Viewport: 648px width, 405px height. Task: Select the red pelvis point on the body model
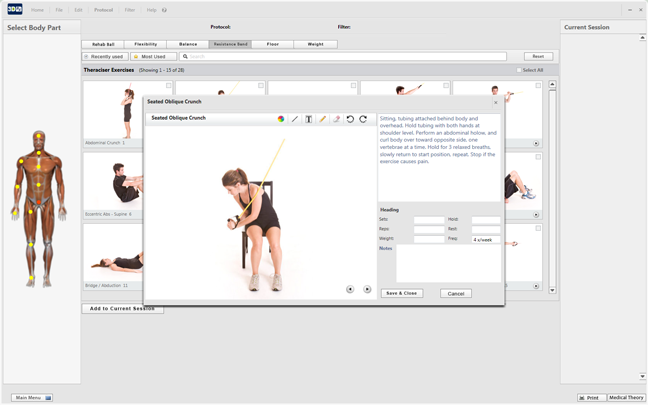pos(39,202)
